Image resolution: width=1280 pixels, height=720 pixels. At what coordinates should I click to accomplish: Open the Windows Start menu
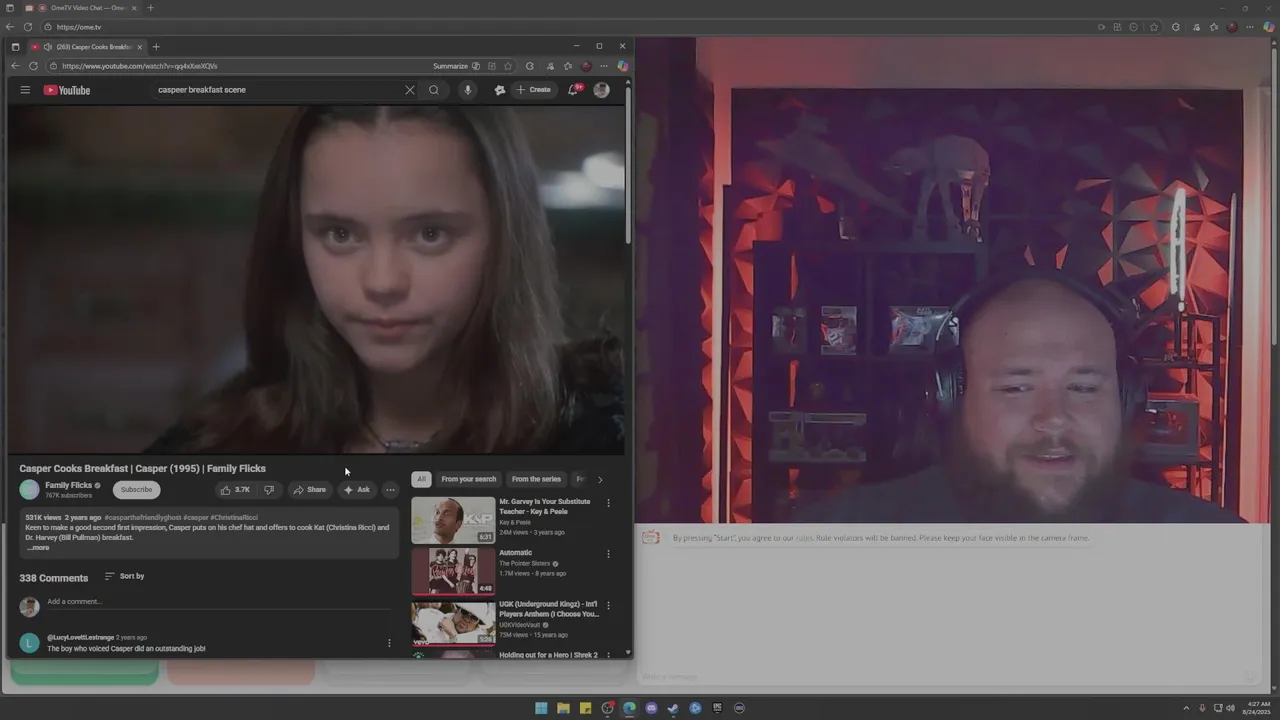tap(541, 708)
